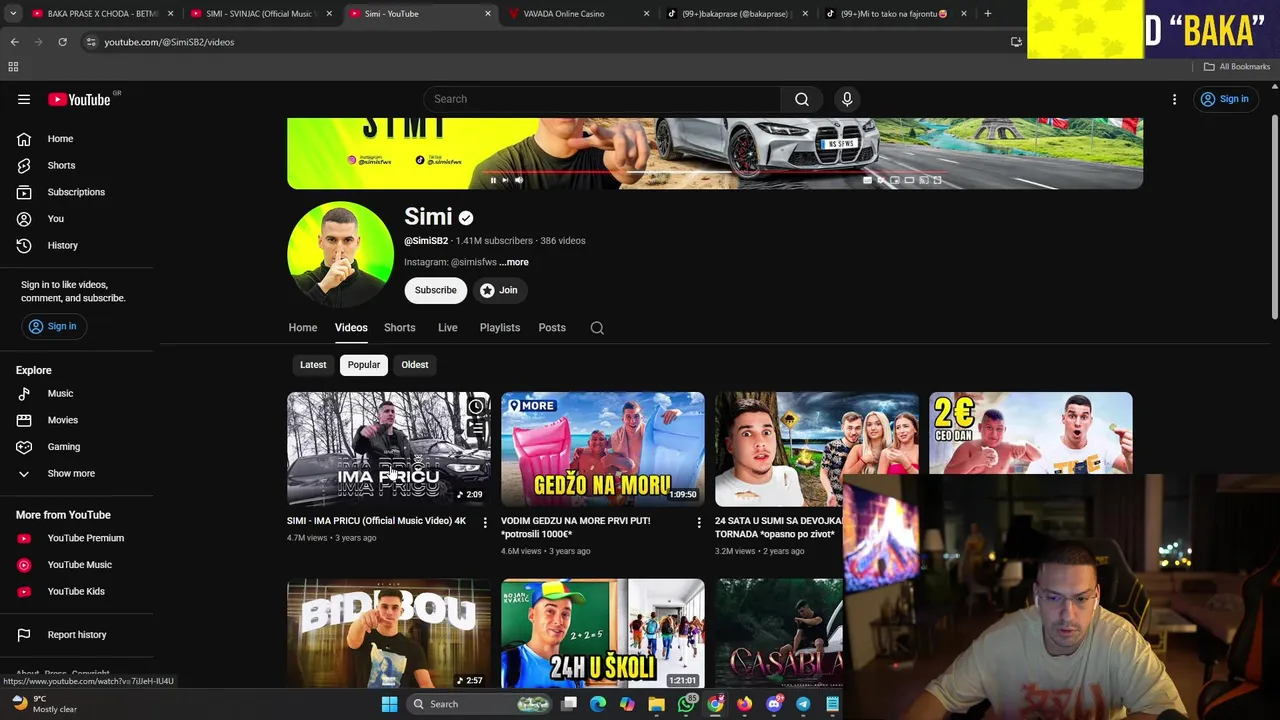Click the YouTube search input field
1280x720 pixels.
point(603,99)
